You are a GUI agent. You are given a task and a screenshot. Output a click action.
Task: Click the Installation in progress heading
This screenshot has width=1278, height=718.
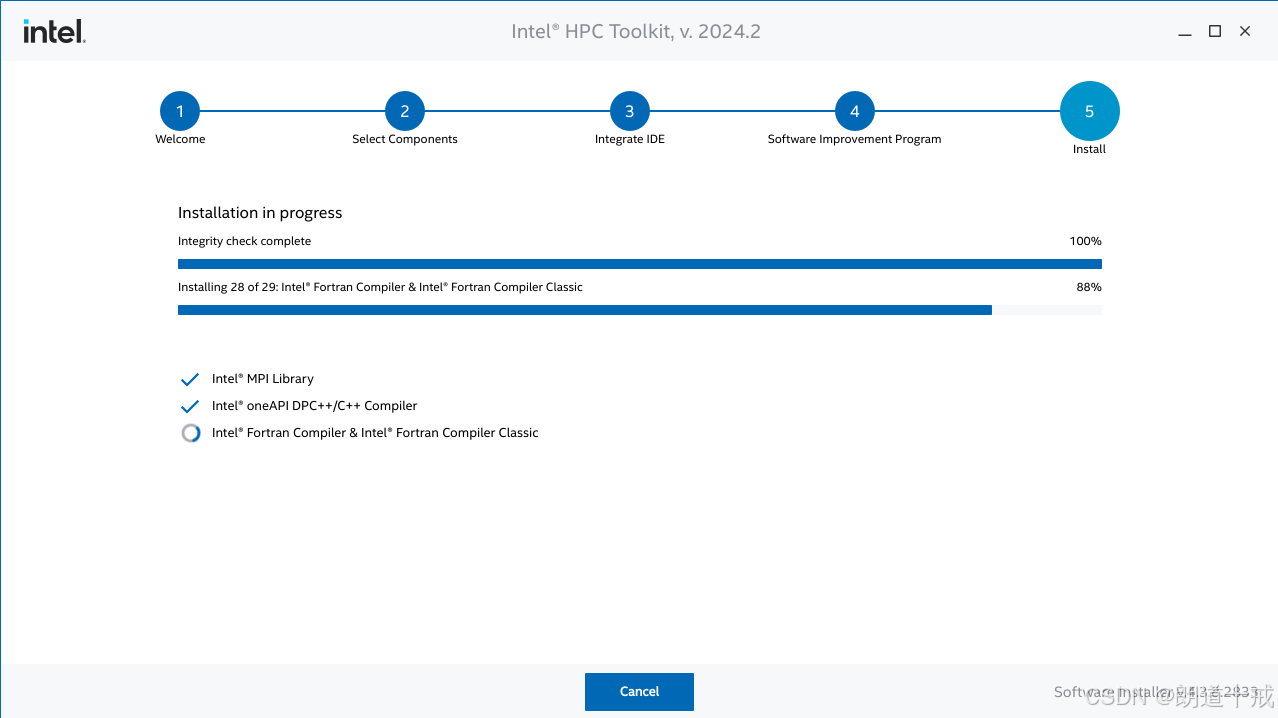click(x=260, y=213)
